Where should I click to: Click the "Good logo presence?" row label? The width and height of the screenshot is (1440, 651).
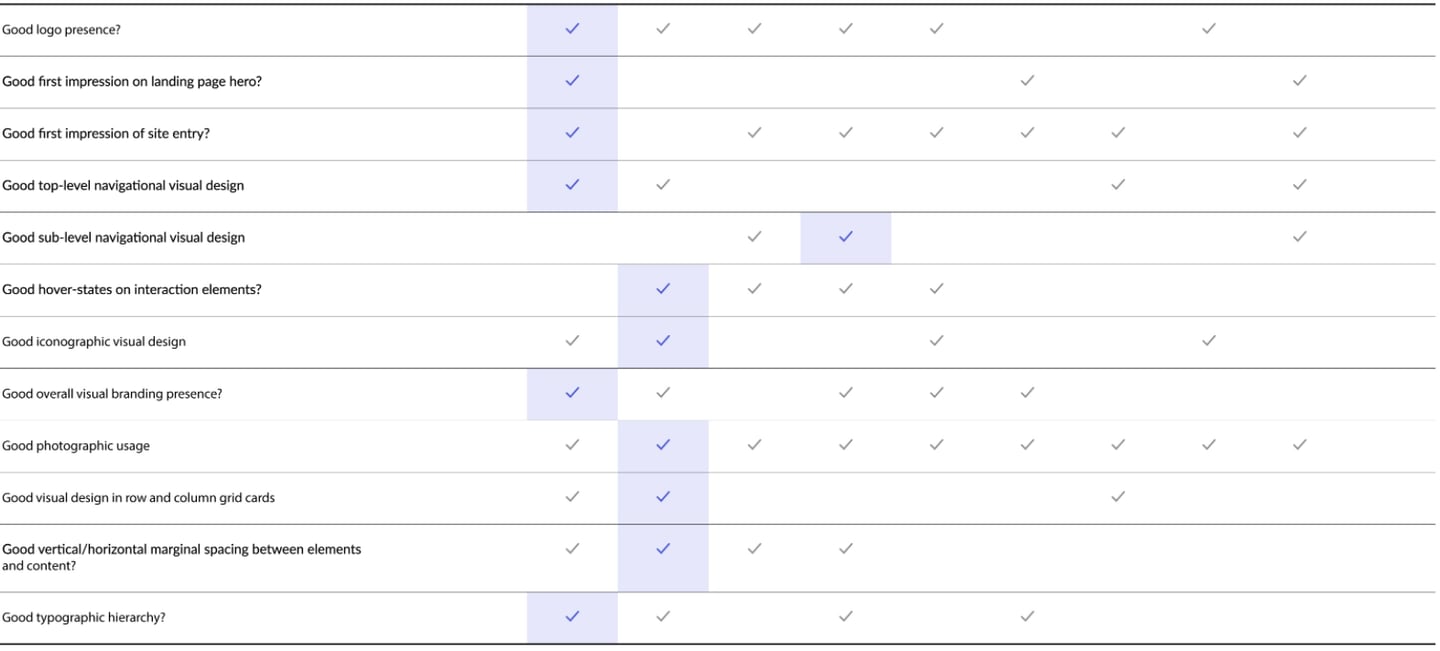coord(61,30)
